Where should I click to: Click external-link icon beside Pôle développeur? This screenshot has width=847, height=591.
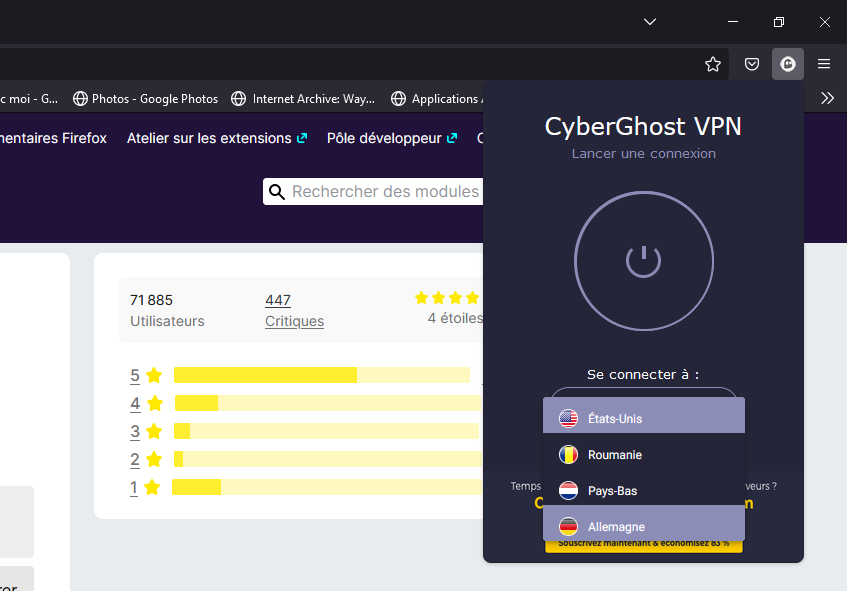[x=452, y=138]
